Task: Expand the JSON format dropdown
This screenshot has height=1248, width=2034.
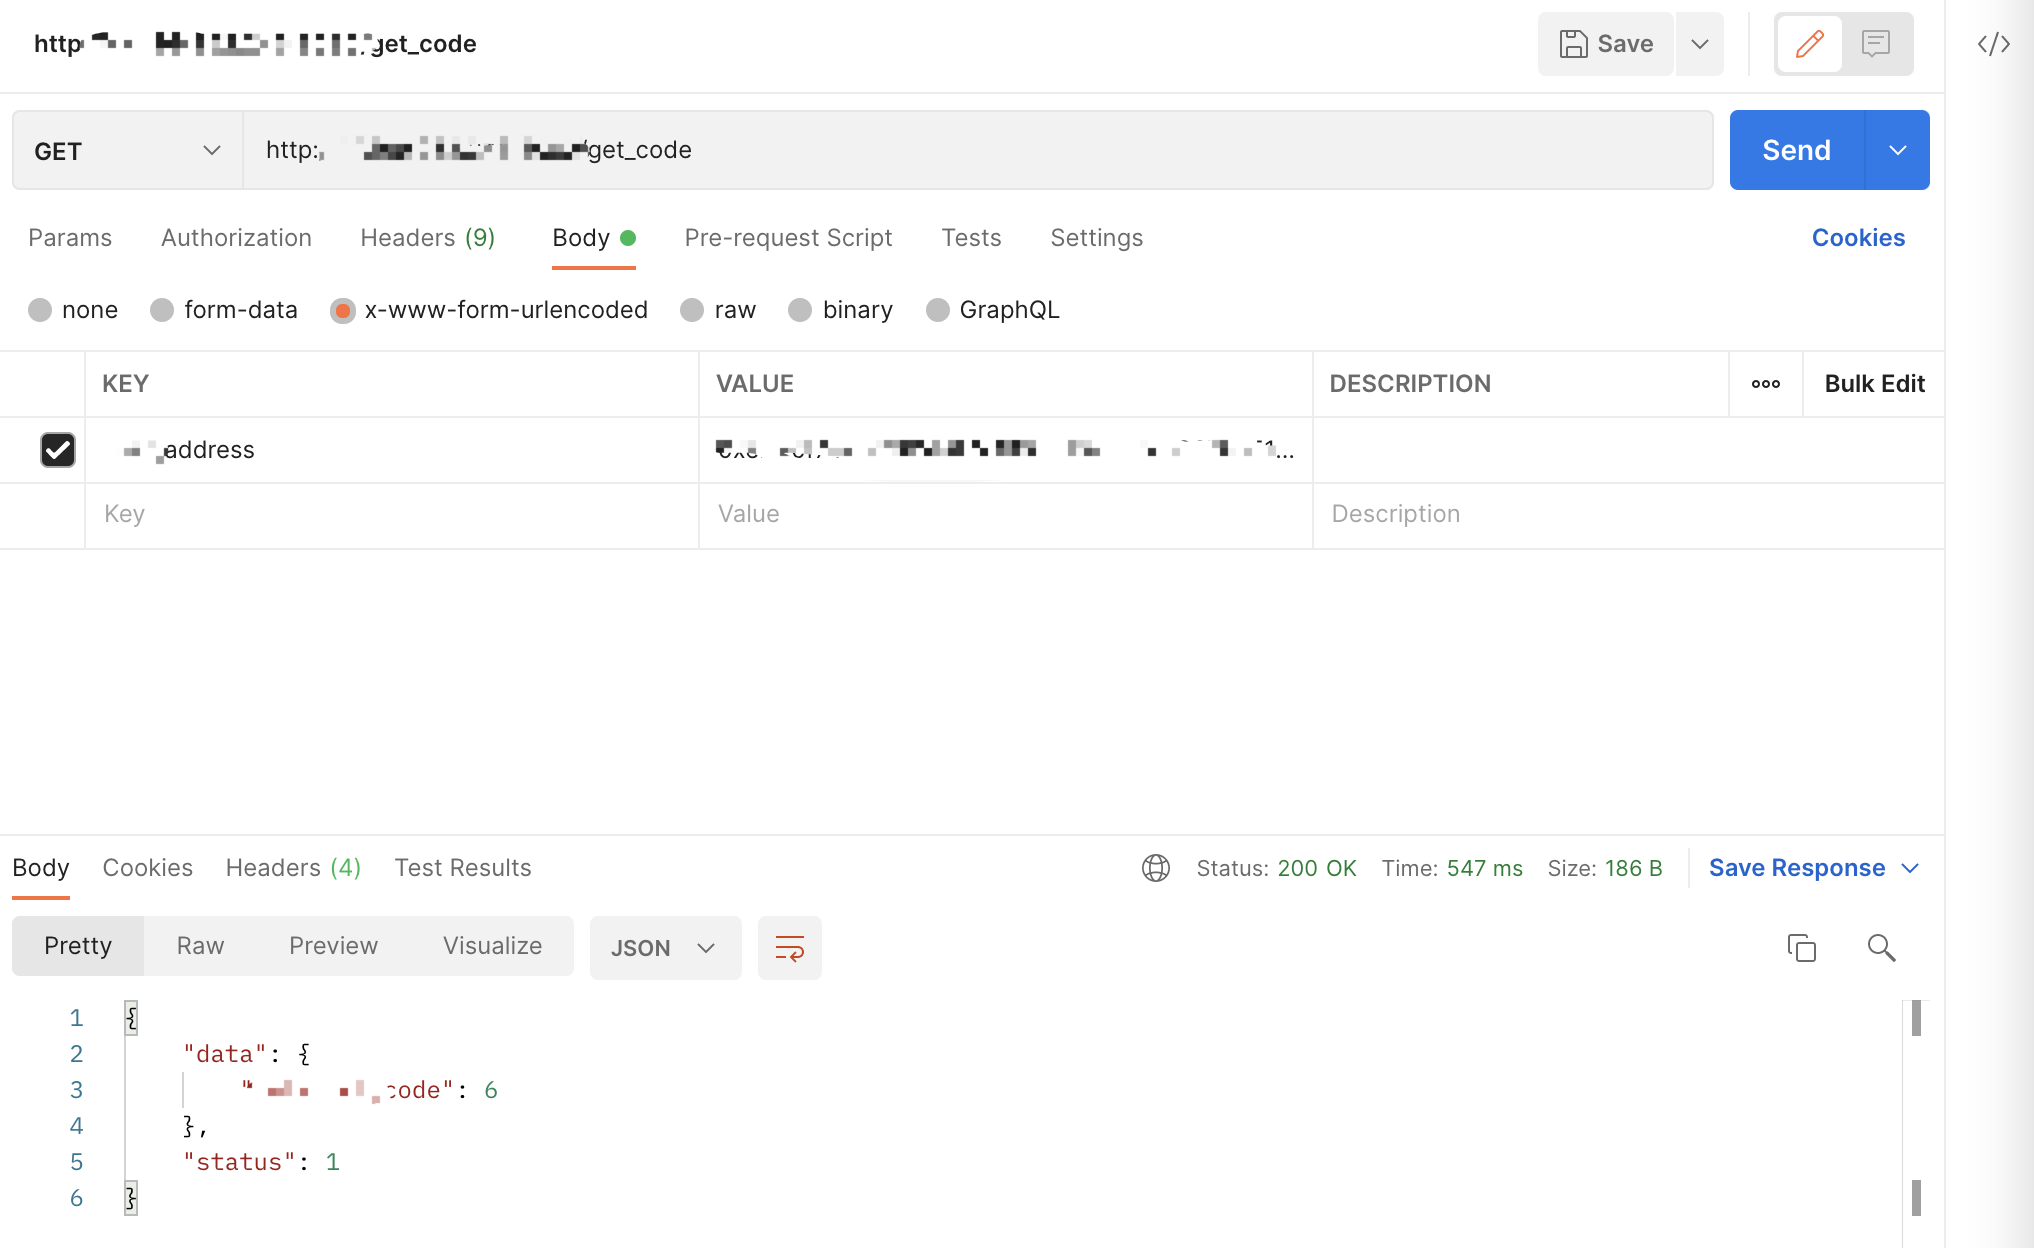Action: 665,948
